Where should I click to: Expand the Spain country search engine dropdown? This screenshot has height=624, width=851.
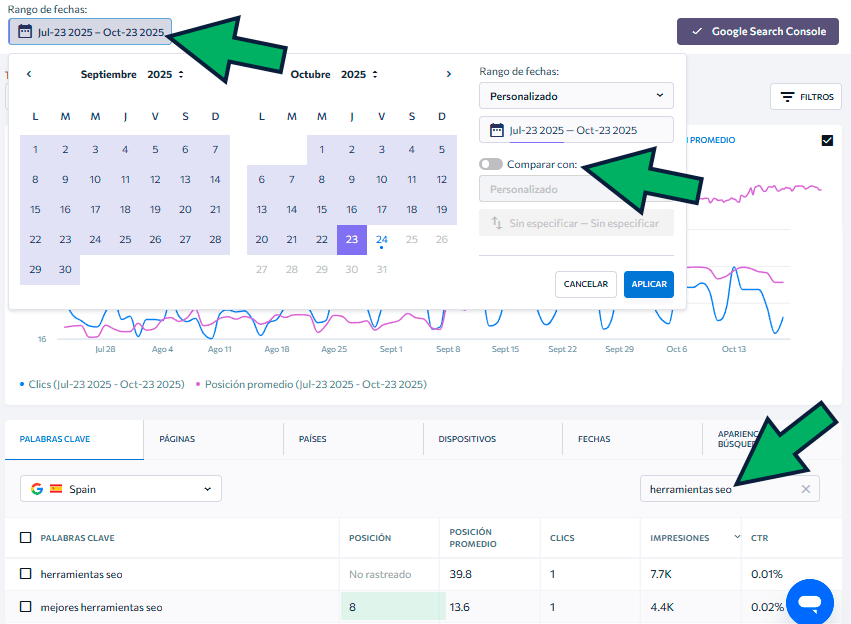pyautogui.click(x=121, y=489)
